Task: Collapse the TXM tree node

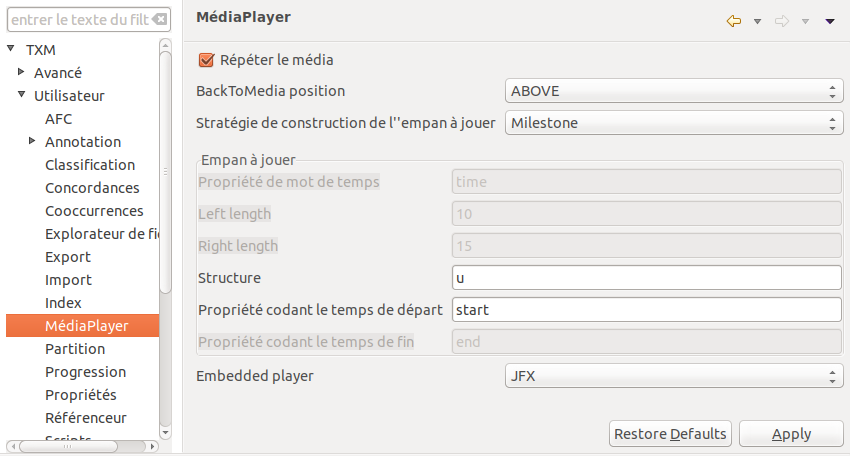Action: pos(11,49)
